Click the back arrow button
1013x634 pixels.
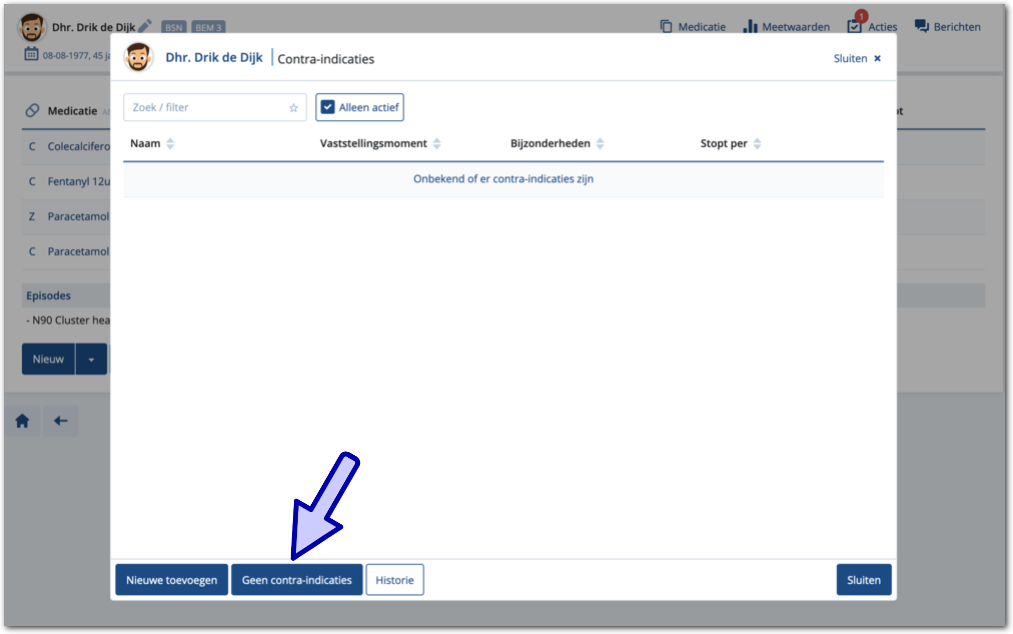60,421
